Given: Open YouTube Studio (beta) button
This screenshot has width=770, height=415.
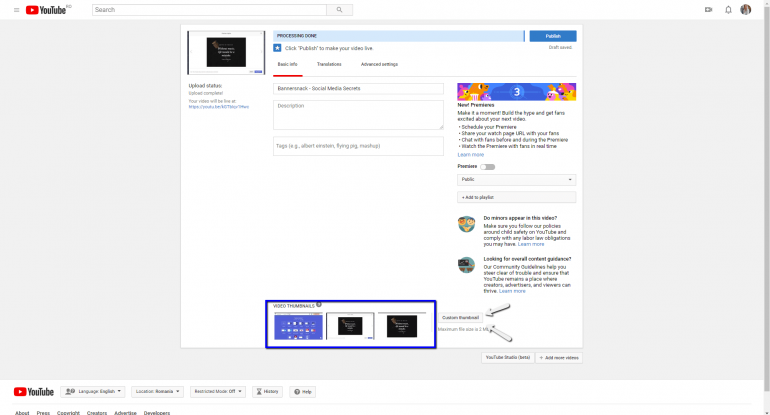Looking at the screenshot, I should click(x=508, y=358).
